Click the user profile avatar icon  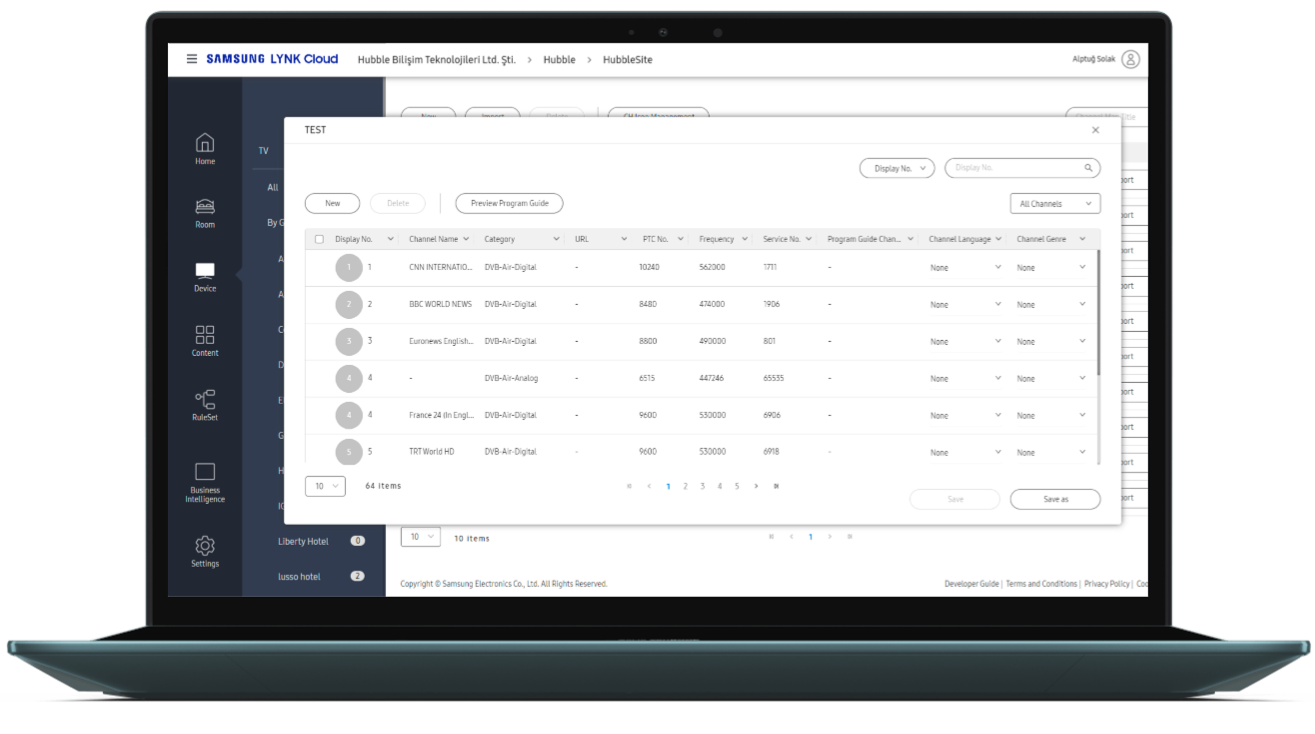click(x=1130, y=59)
